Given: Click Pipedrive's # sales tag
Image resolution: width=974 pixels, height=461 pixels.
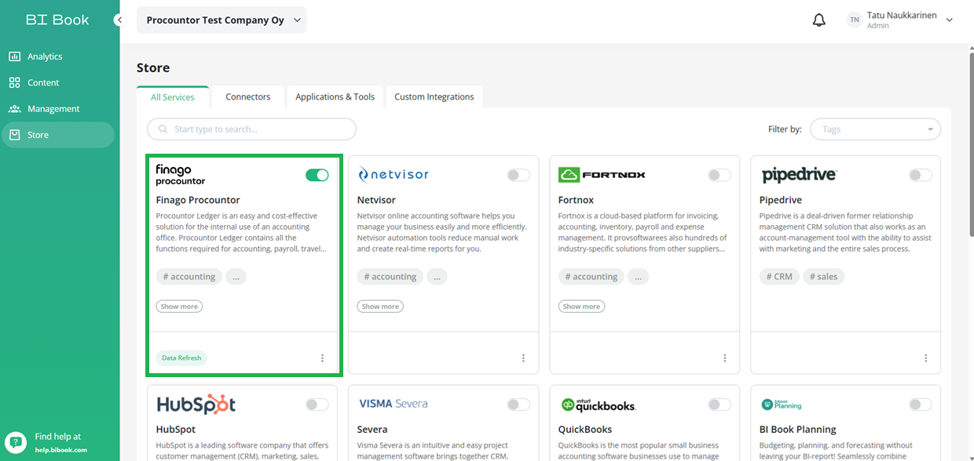Looking at the screenshot, I should click(824, 276).
